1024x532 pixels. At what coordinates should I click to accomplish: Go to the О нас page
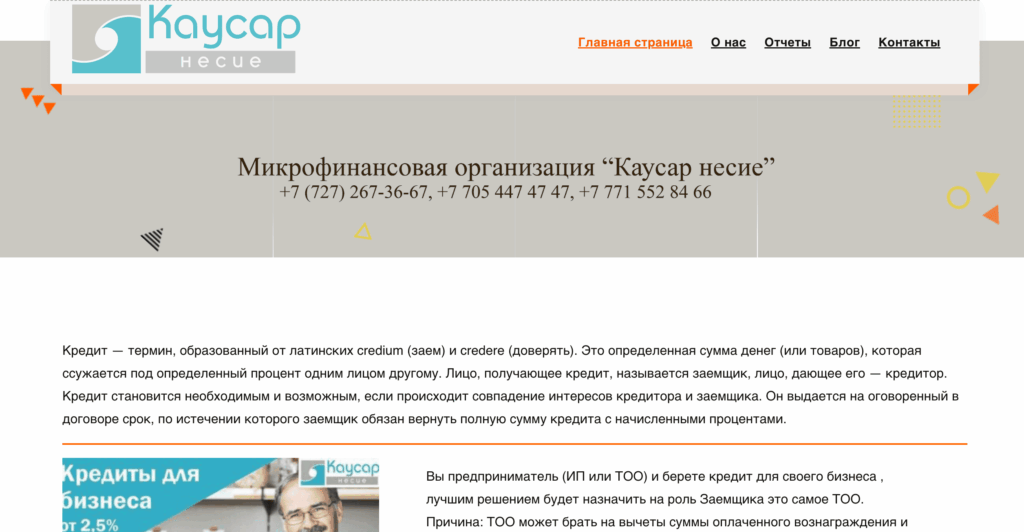(x=728, y=42)
